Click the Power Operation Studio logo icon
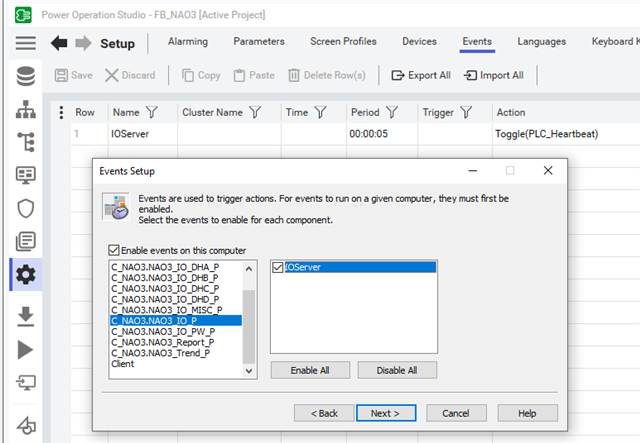 23,15
